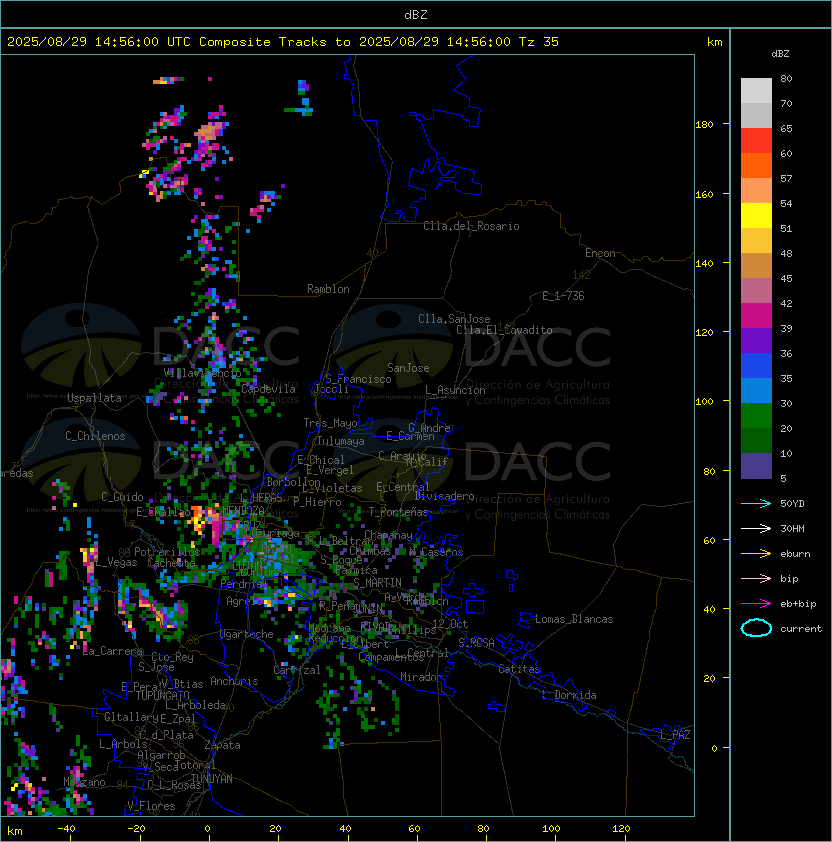Select the light gray 70-80 dBZ swatch
The height and width of the screenshot is (842, 832).
(756, 91)
